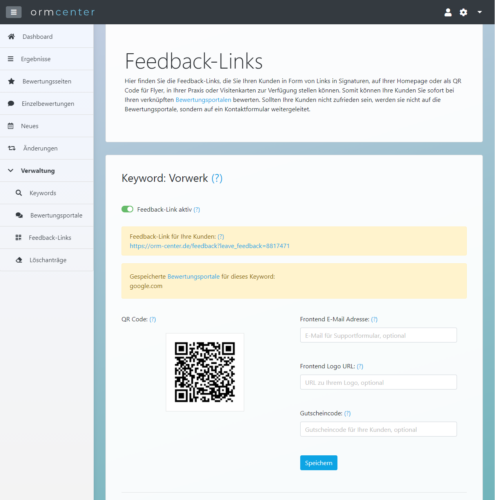Click help (?) next to QR Code
The width and height of the screenshot is (495, 500).
tap(153, 319)
